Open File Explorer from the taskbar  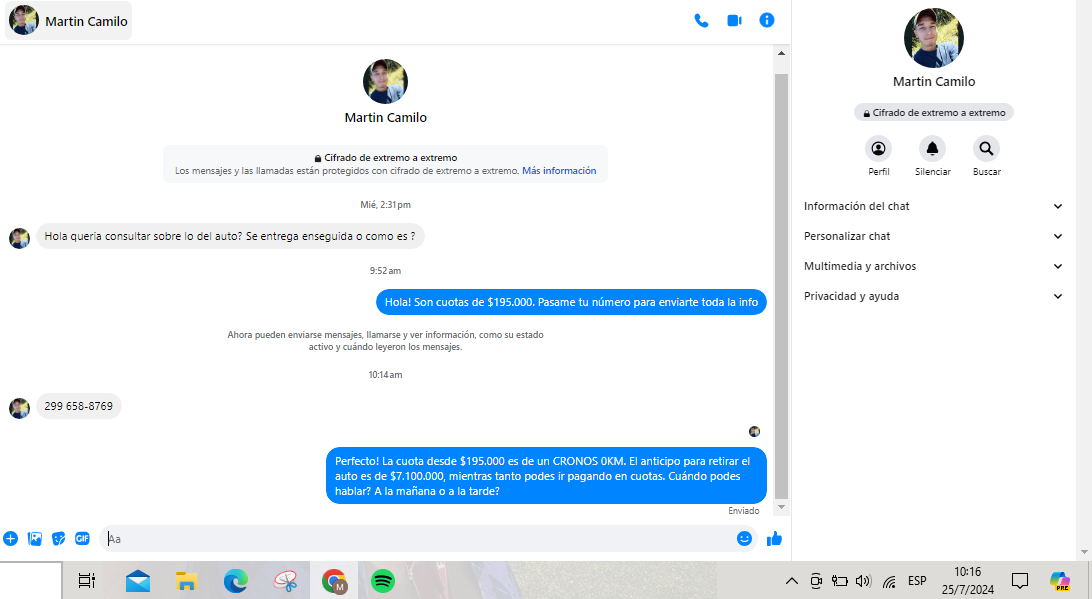(x=187, y=580)
